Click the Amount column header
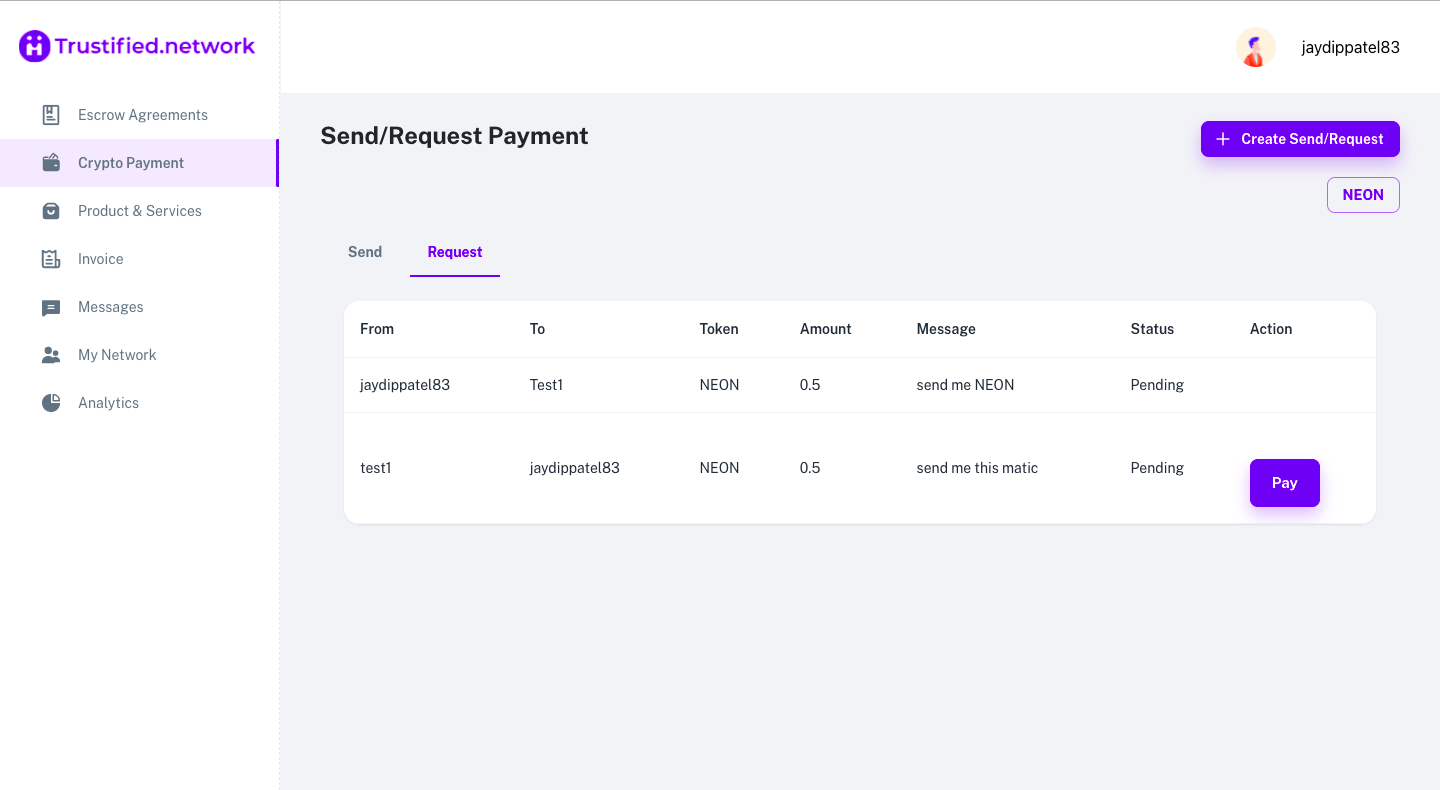Image resolution: width=1440 pixels, height=790 pixels. [x=826, y=329]
